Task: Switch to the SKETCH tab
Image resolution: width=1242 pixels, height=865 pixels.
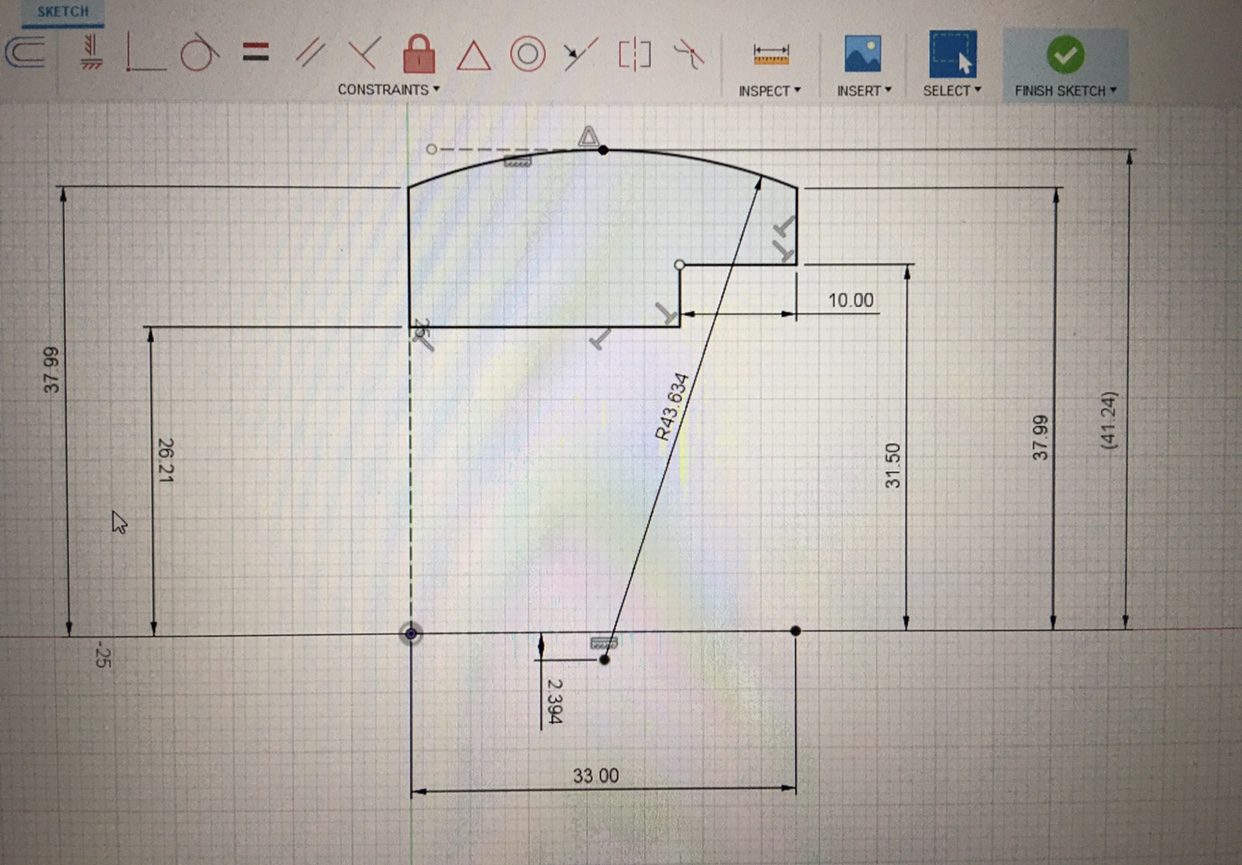Action: (63, 12)
